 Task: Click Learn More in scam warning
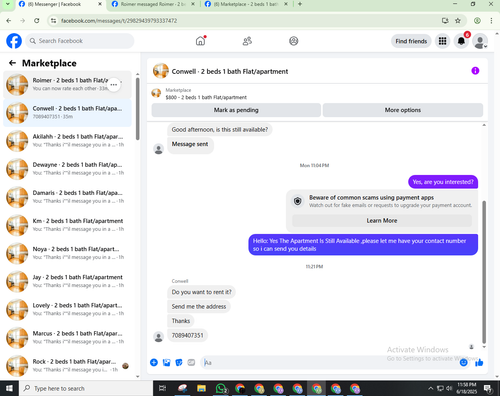click(x=382, y=221)
